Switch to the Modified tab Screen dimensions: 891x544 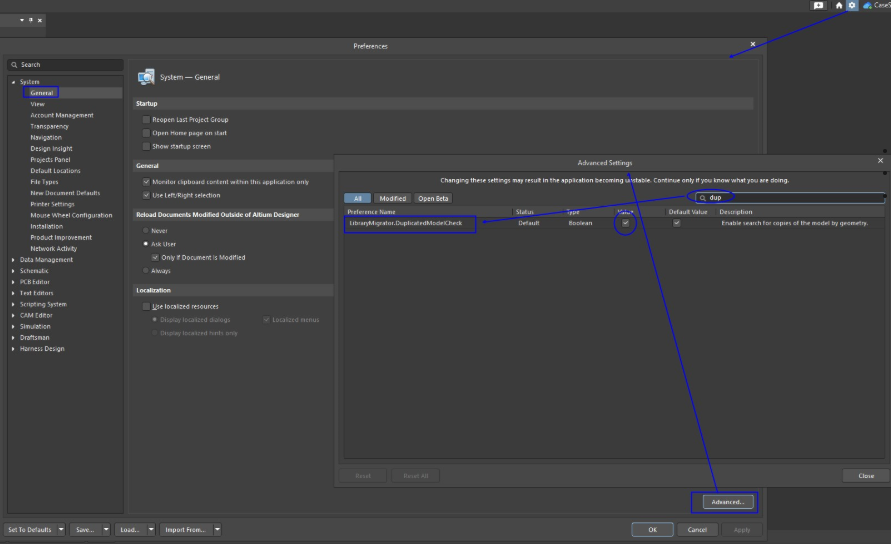(x=392, y=198)
